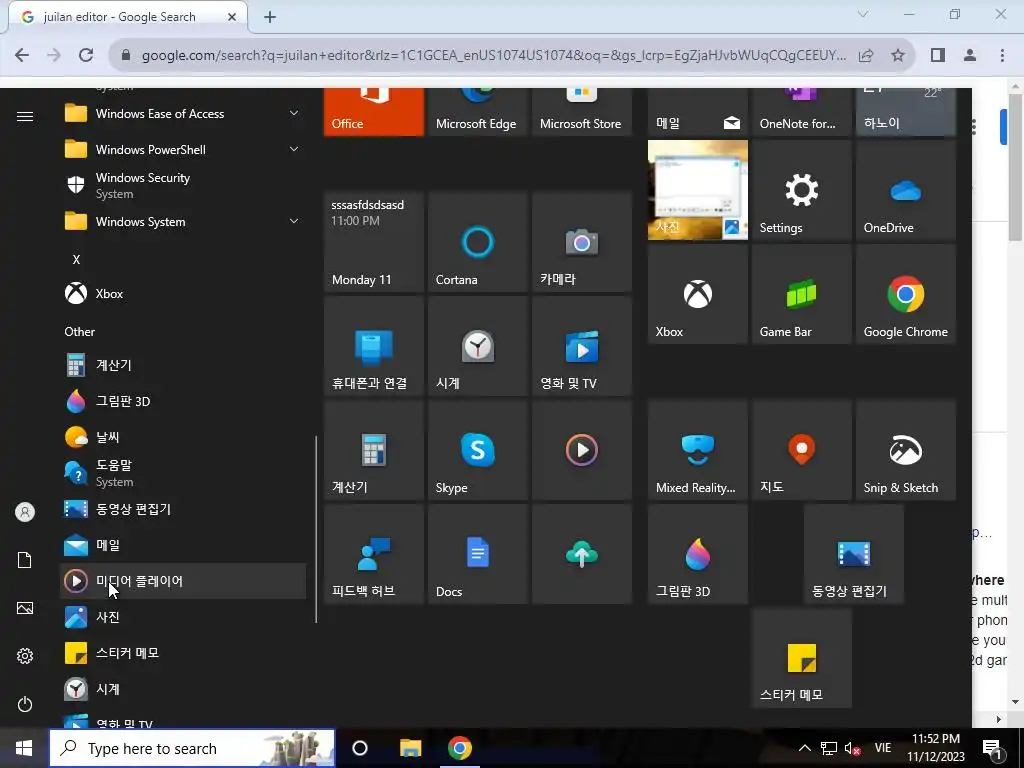Open 도움말 in the app list
Viewport: 1024px width, 768px height.
pyautogui.click(x=183, y=473)
